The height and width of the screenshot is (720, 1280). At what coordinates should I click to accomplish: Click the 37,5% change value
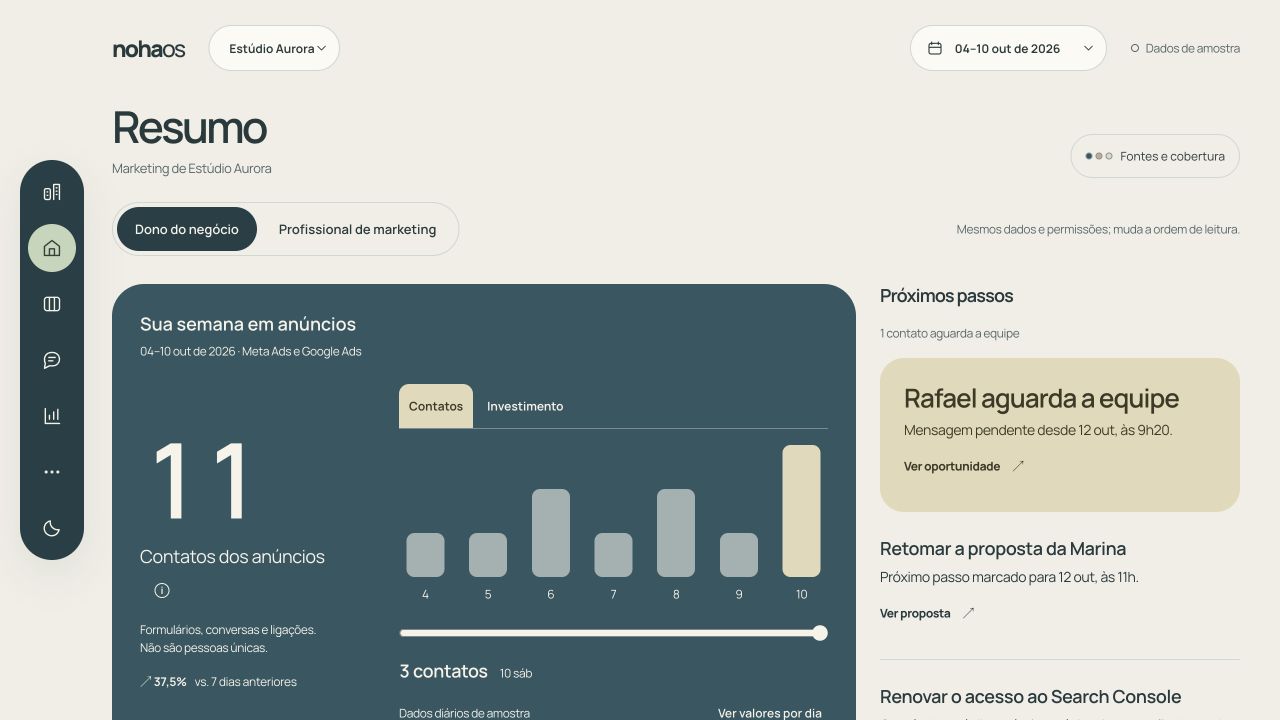coord(170,682)
